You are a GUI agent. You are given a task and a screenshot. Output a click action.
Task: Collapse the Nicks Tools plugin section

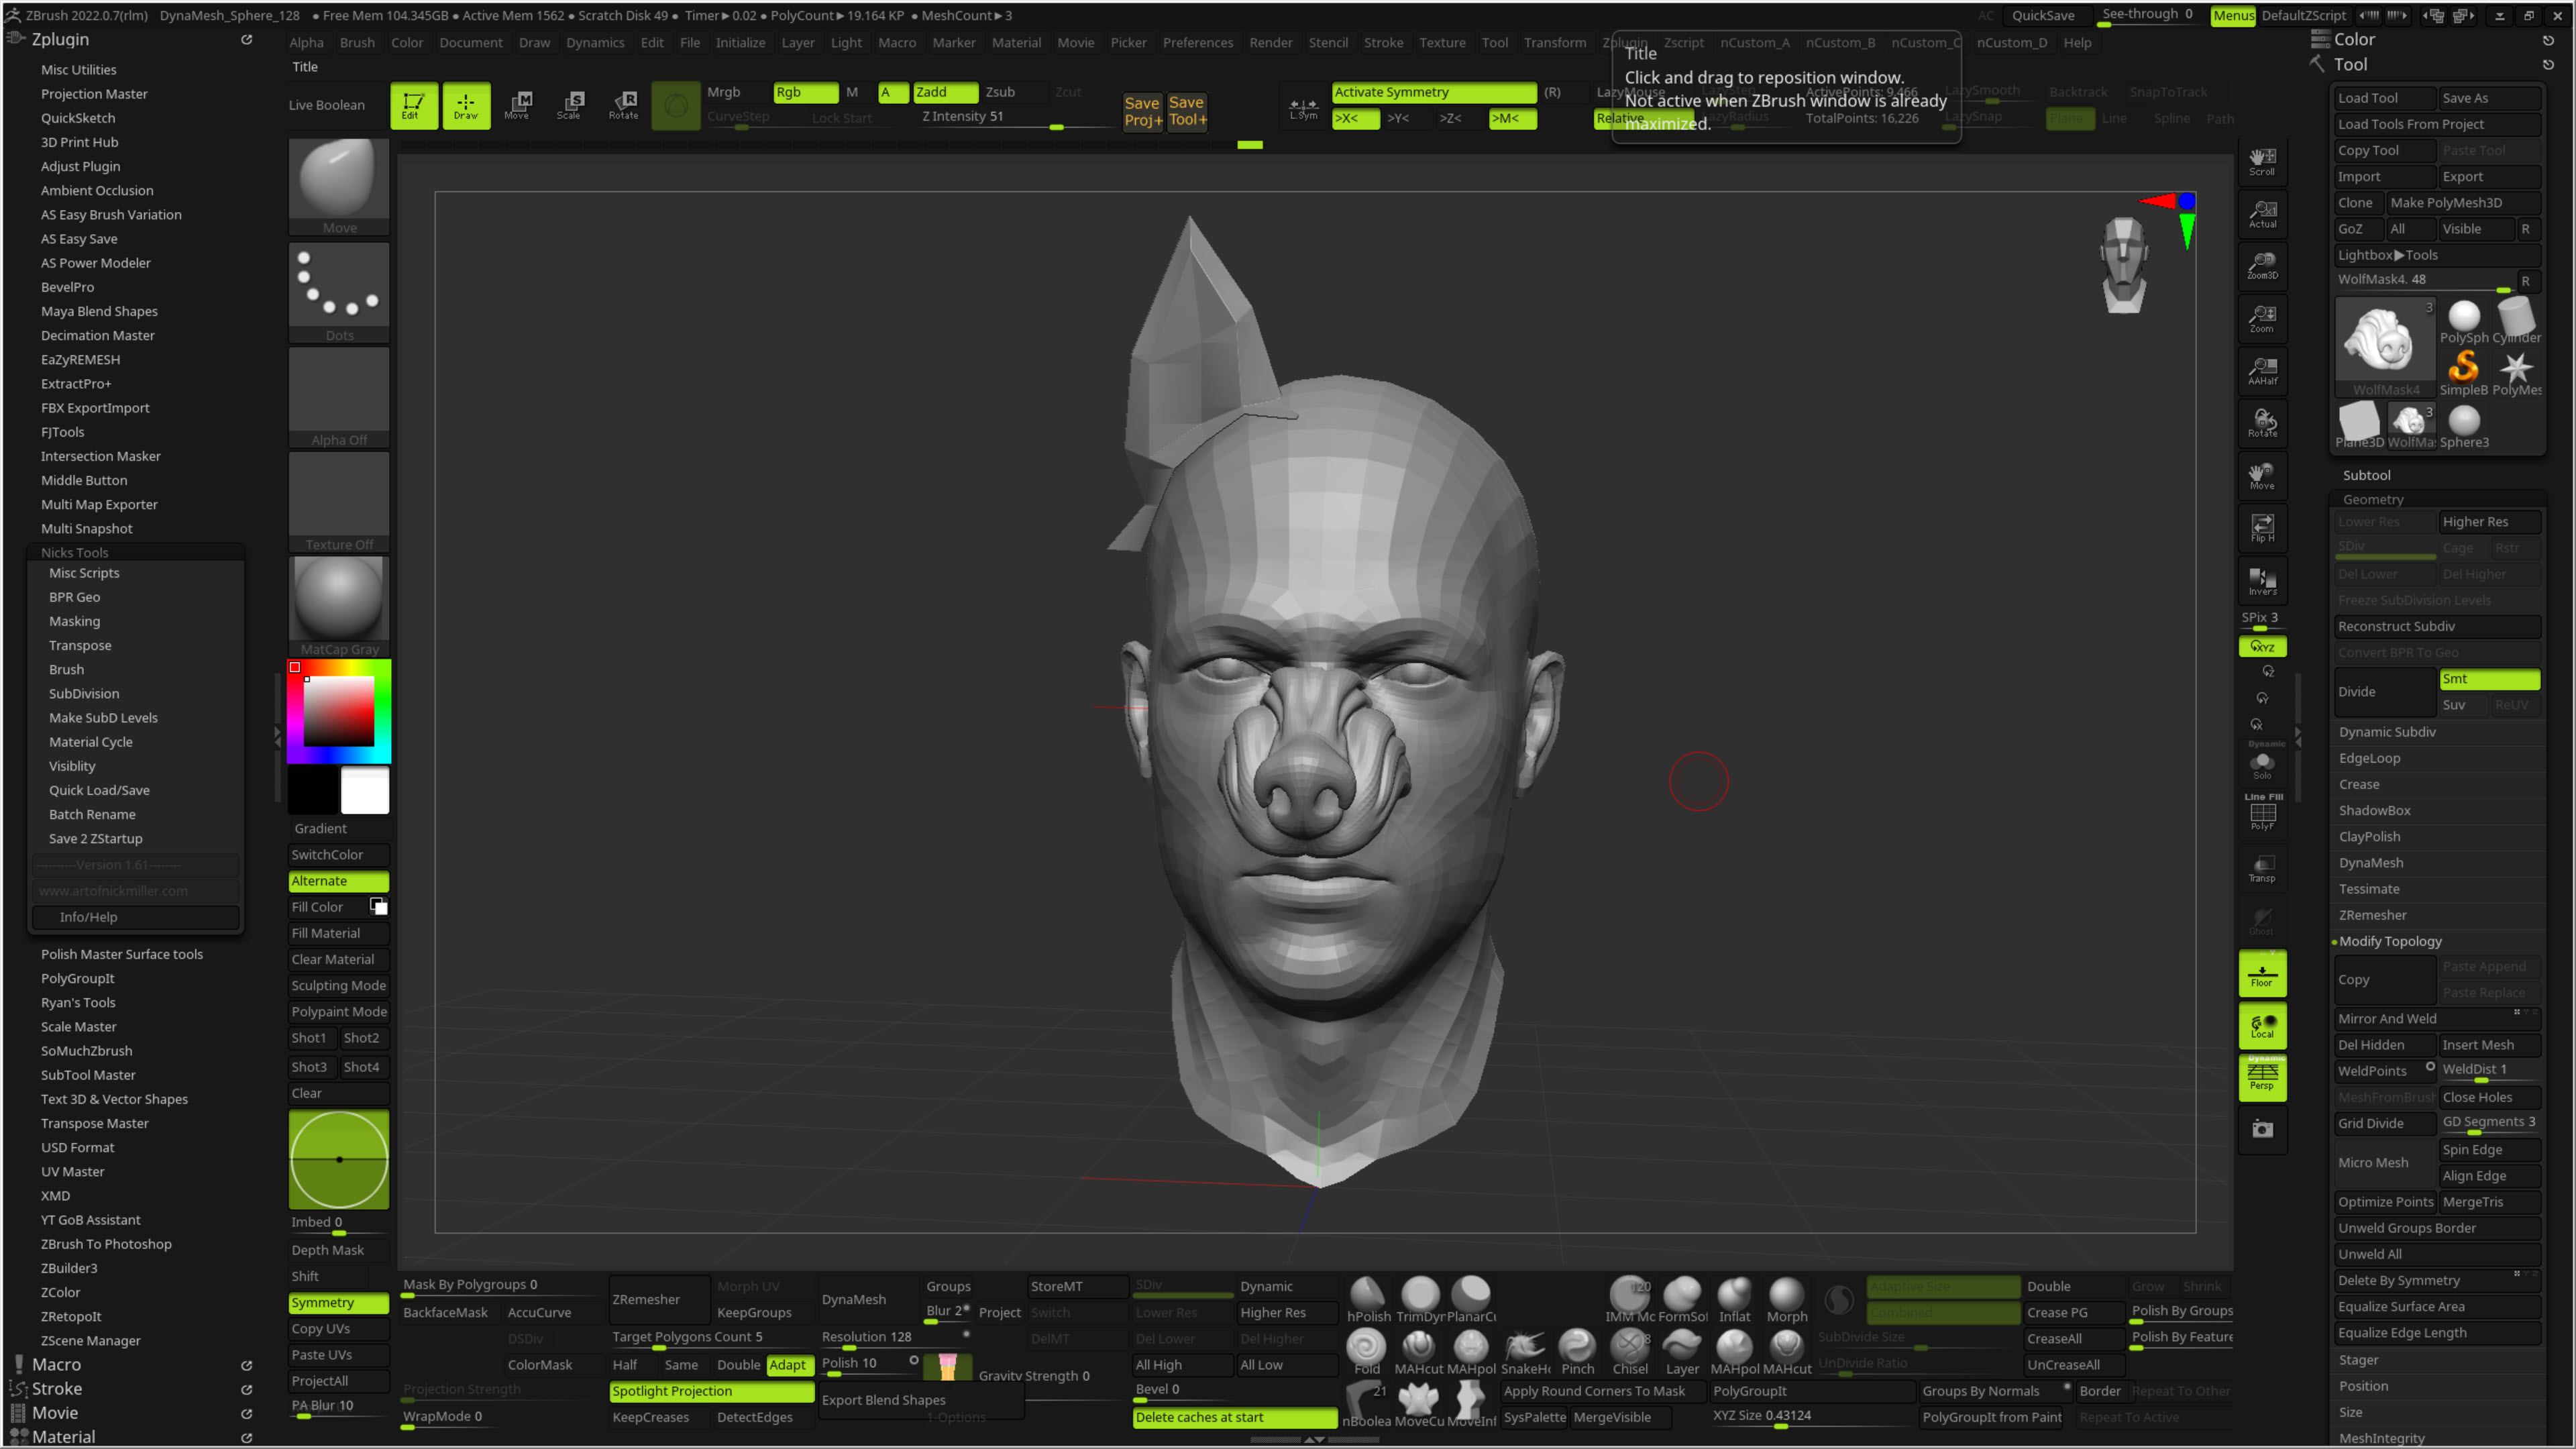tap(75, 552)
